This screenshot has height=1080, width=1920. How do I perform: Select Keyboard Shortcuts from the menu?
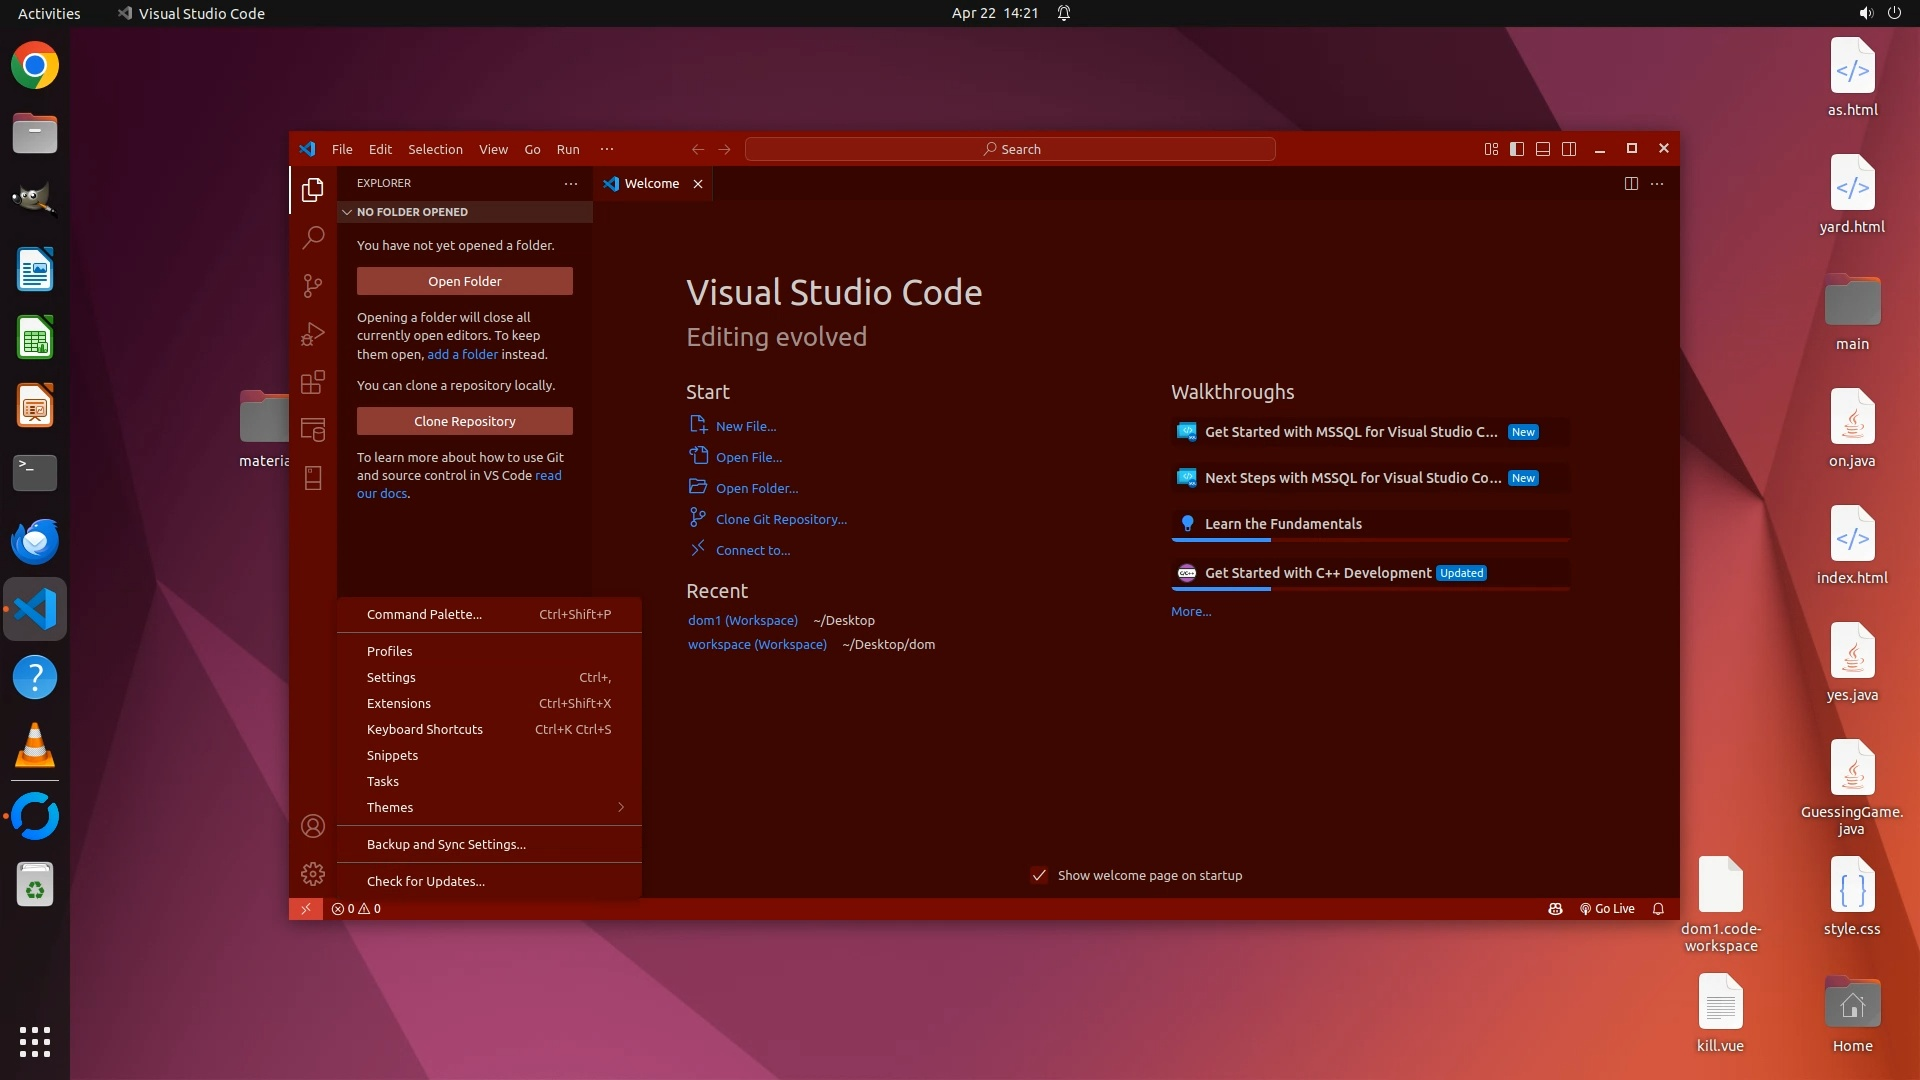click(425, 729)
